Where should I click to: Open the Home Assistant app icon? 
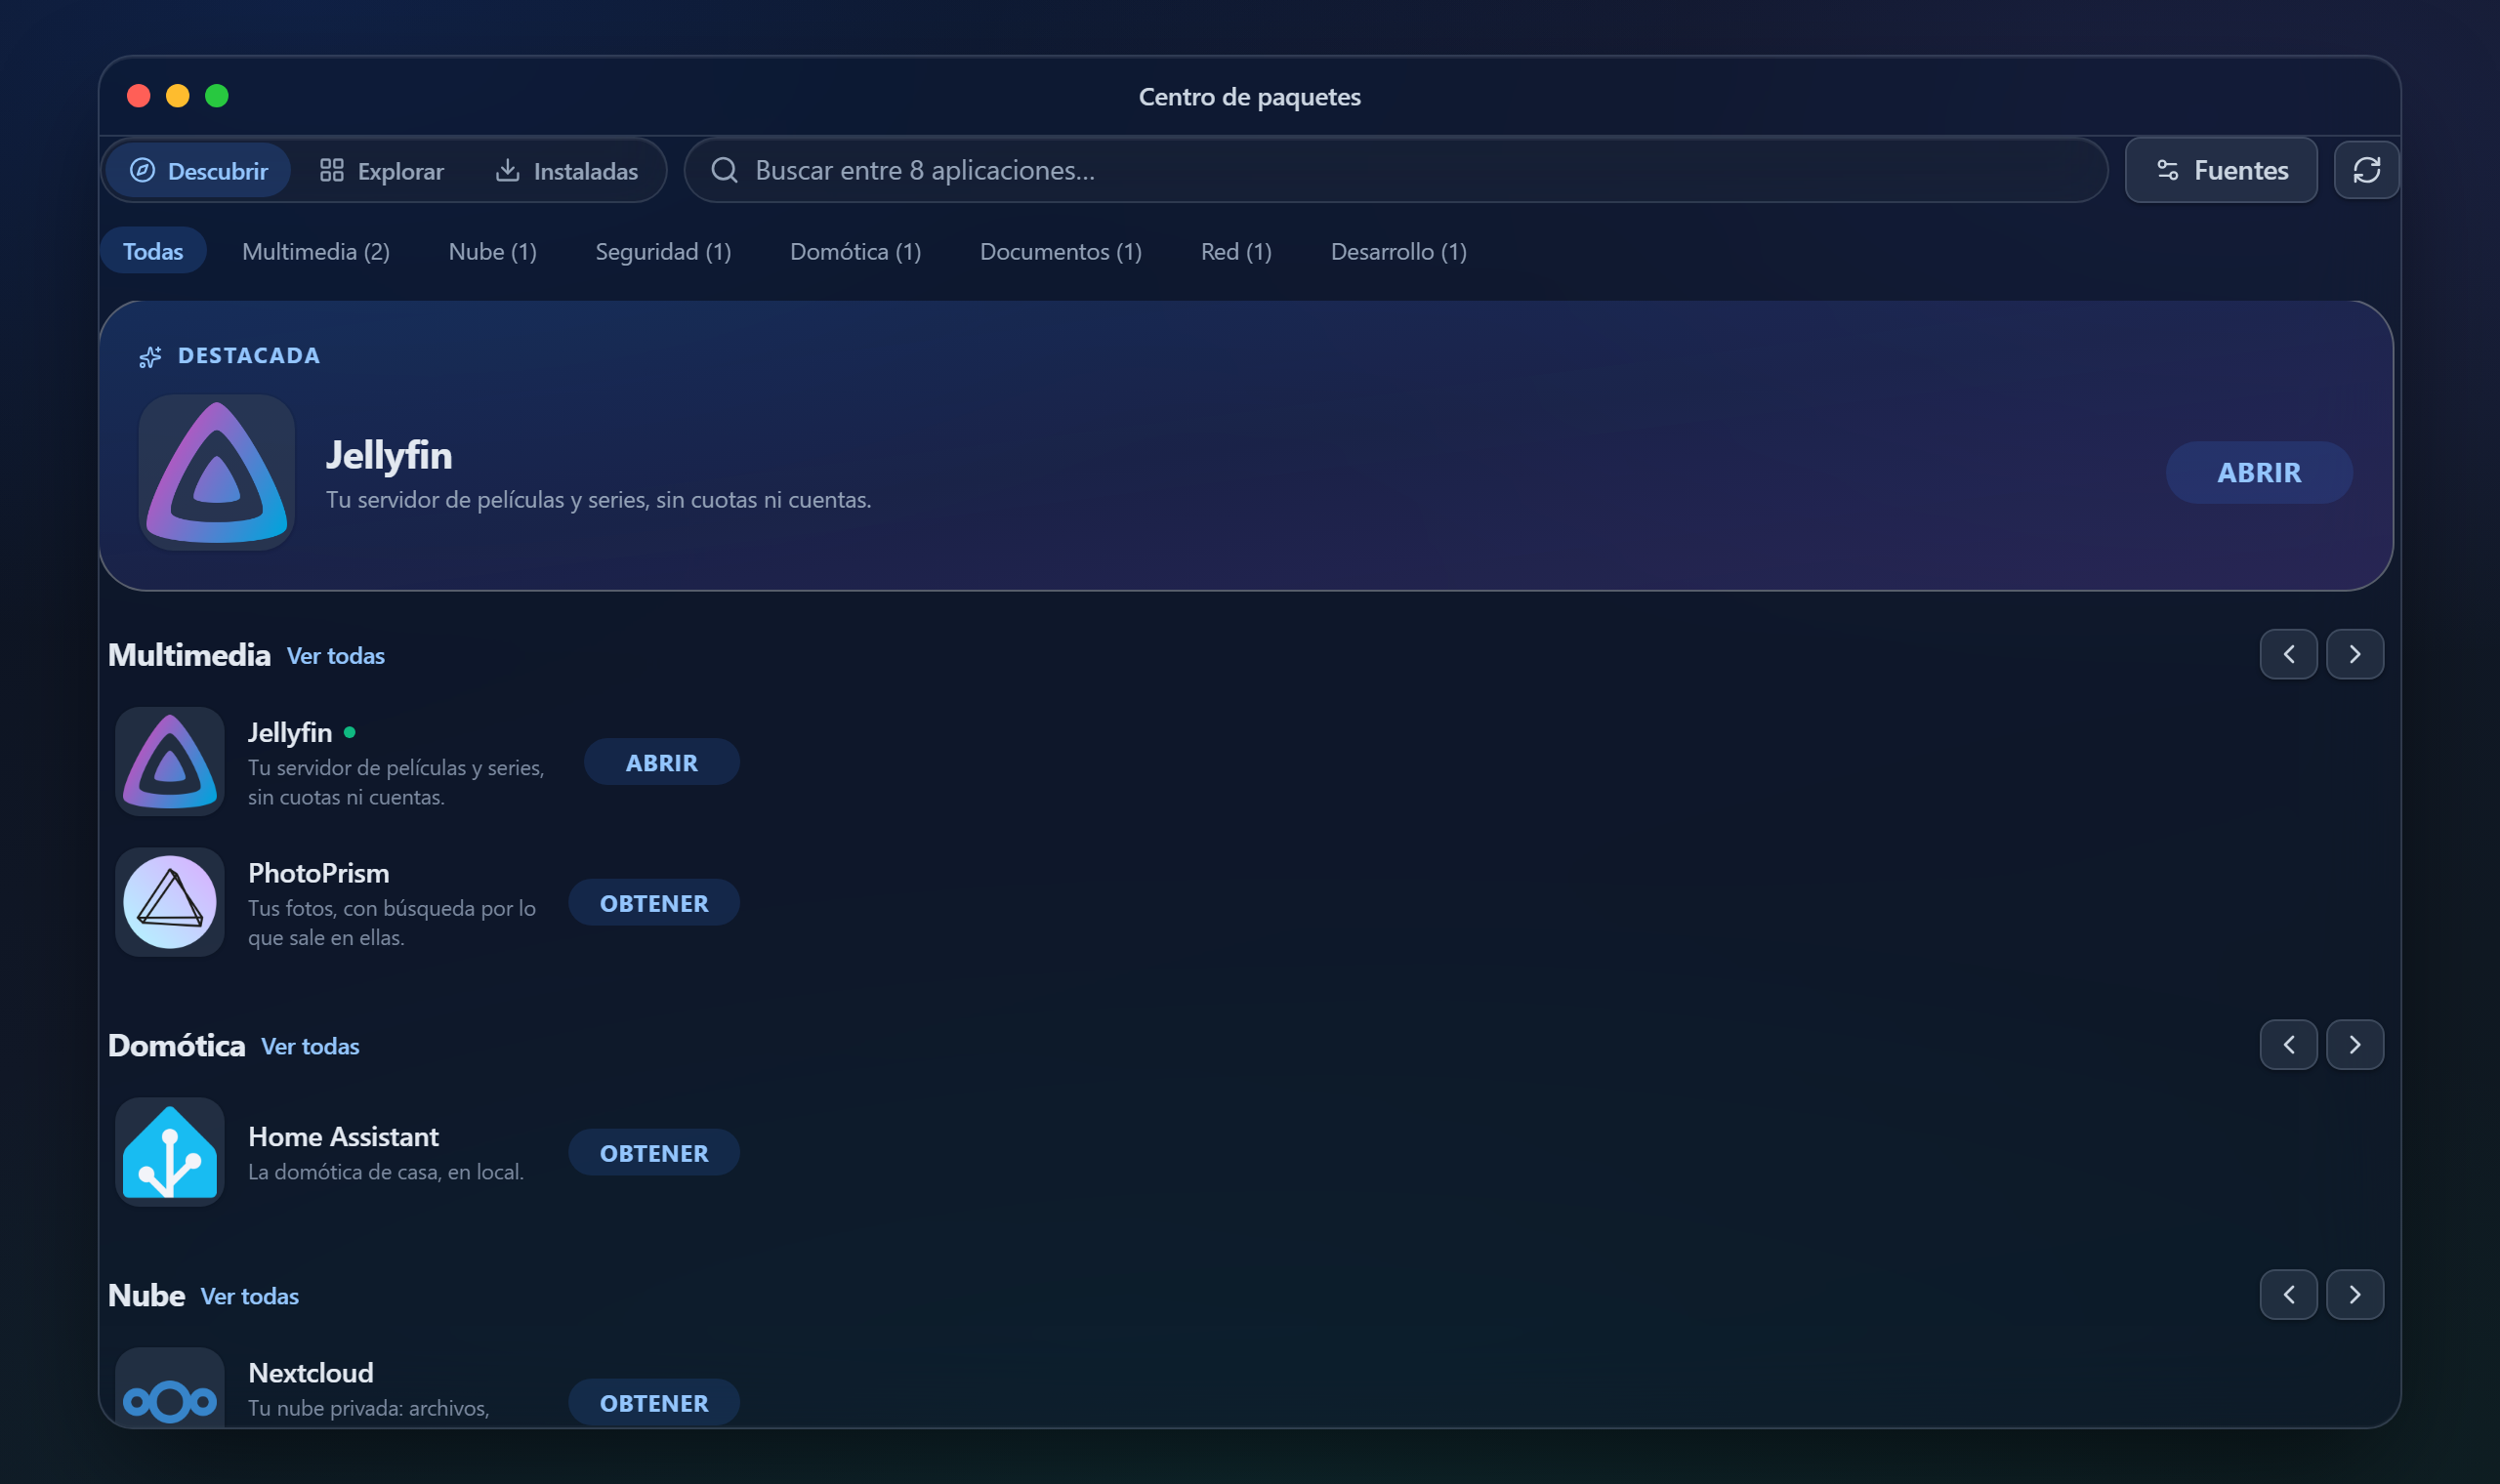click(x=170, y=1152)
